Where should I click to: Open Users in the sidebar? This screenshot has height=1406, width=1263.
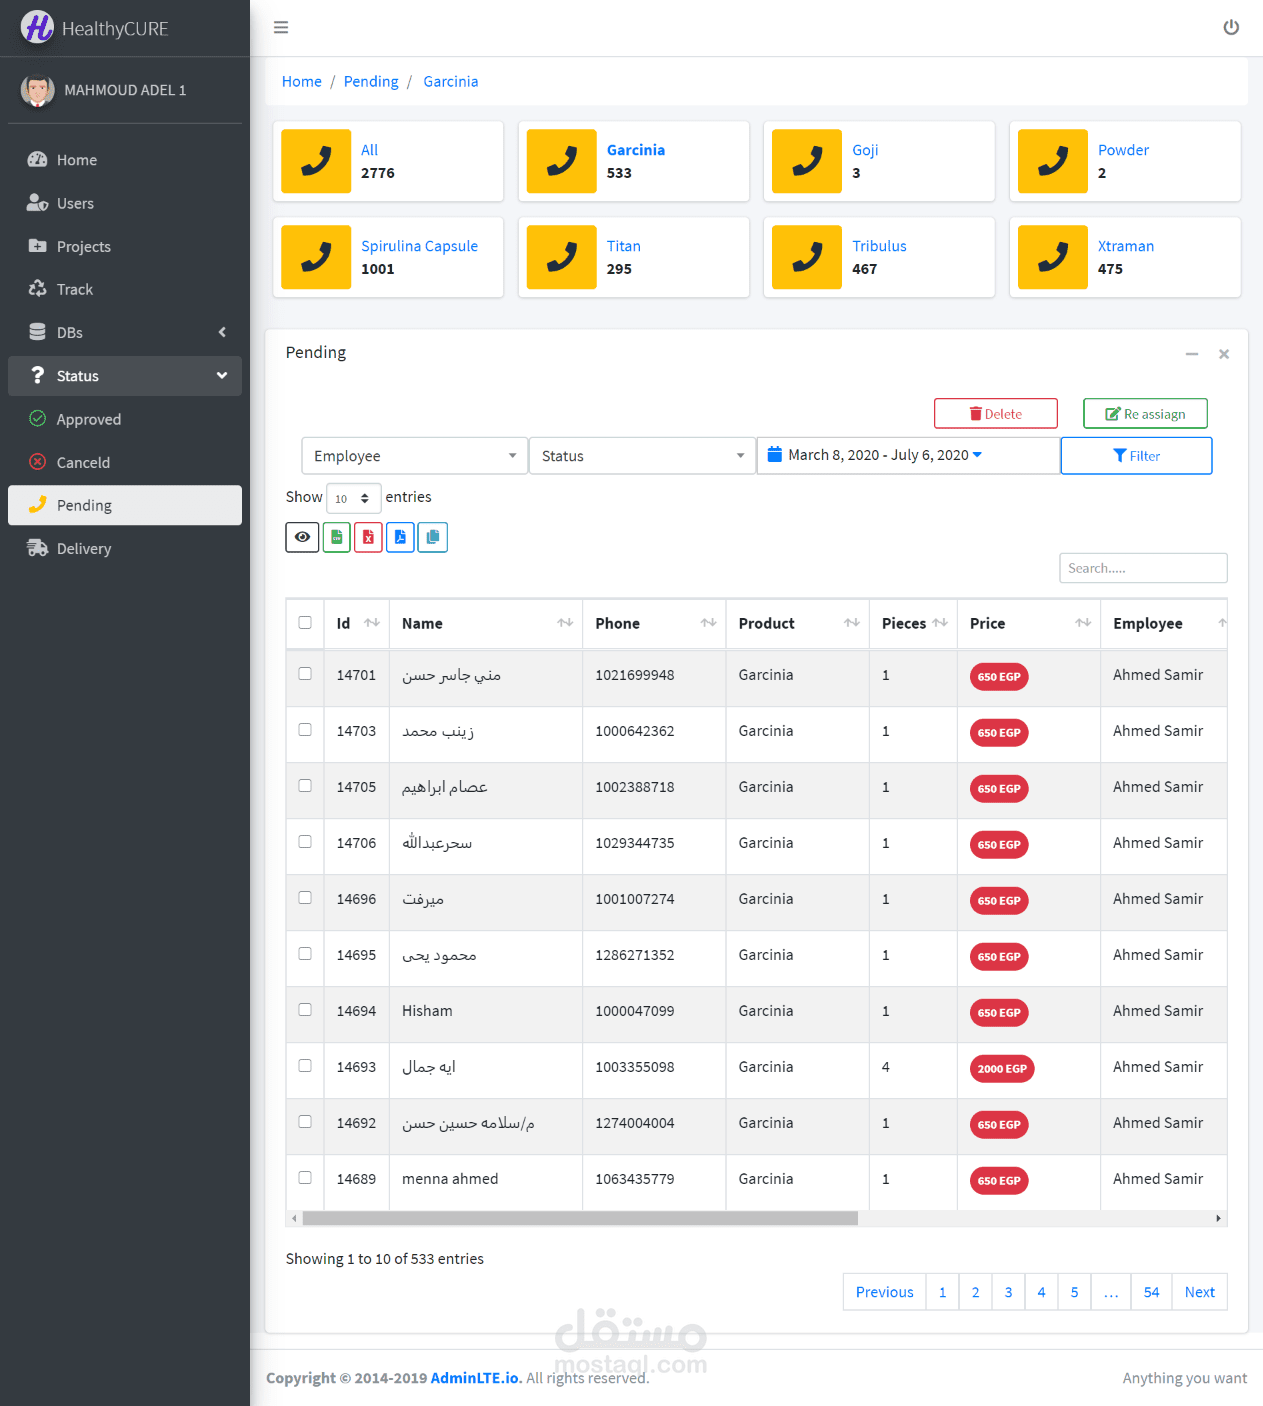[125, 203]
